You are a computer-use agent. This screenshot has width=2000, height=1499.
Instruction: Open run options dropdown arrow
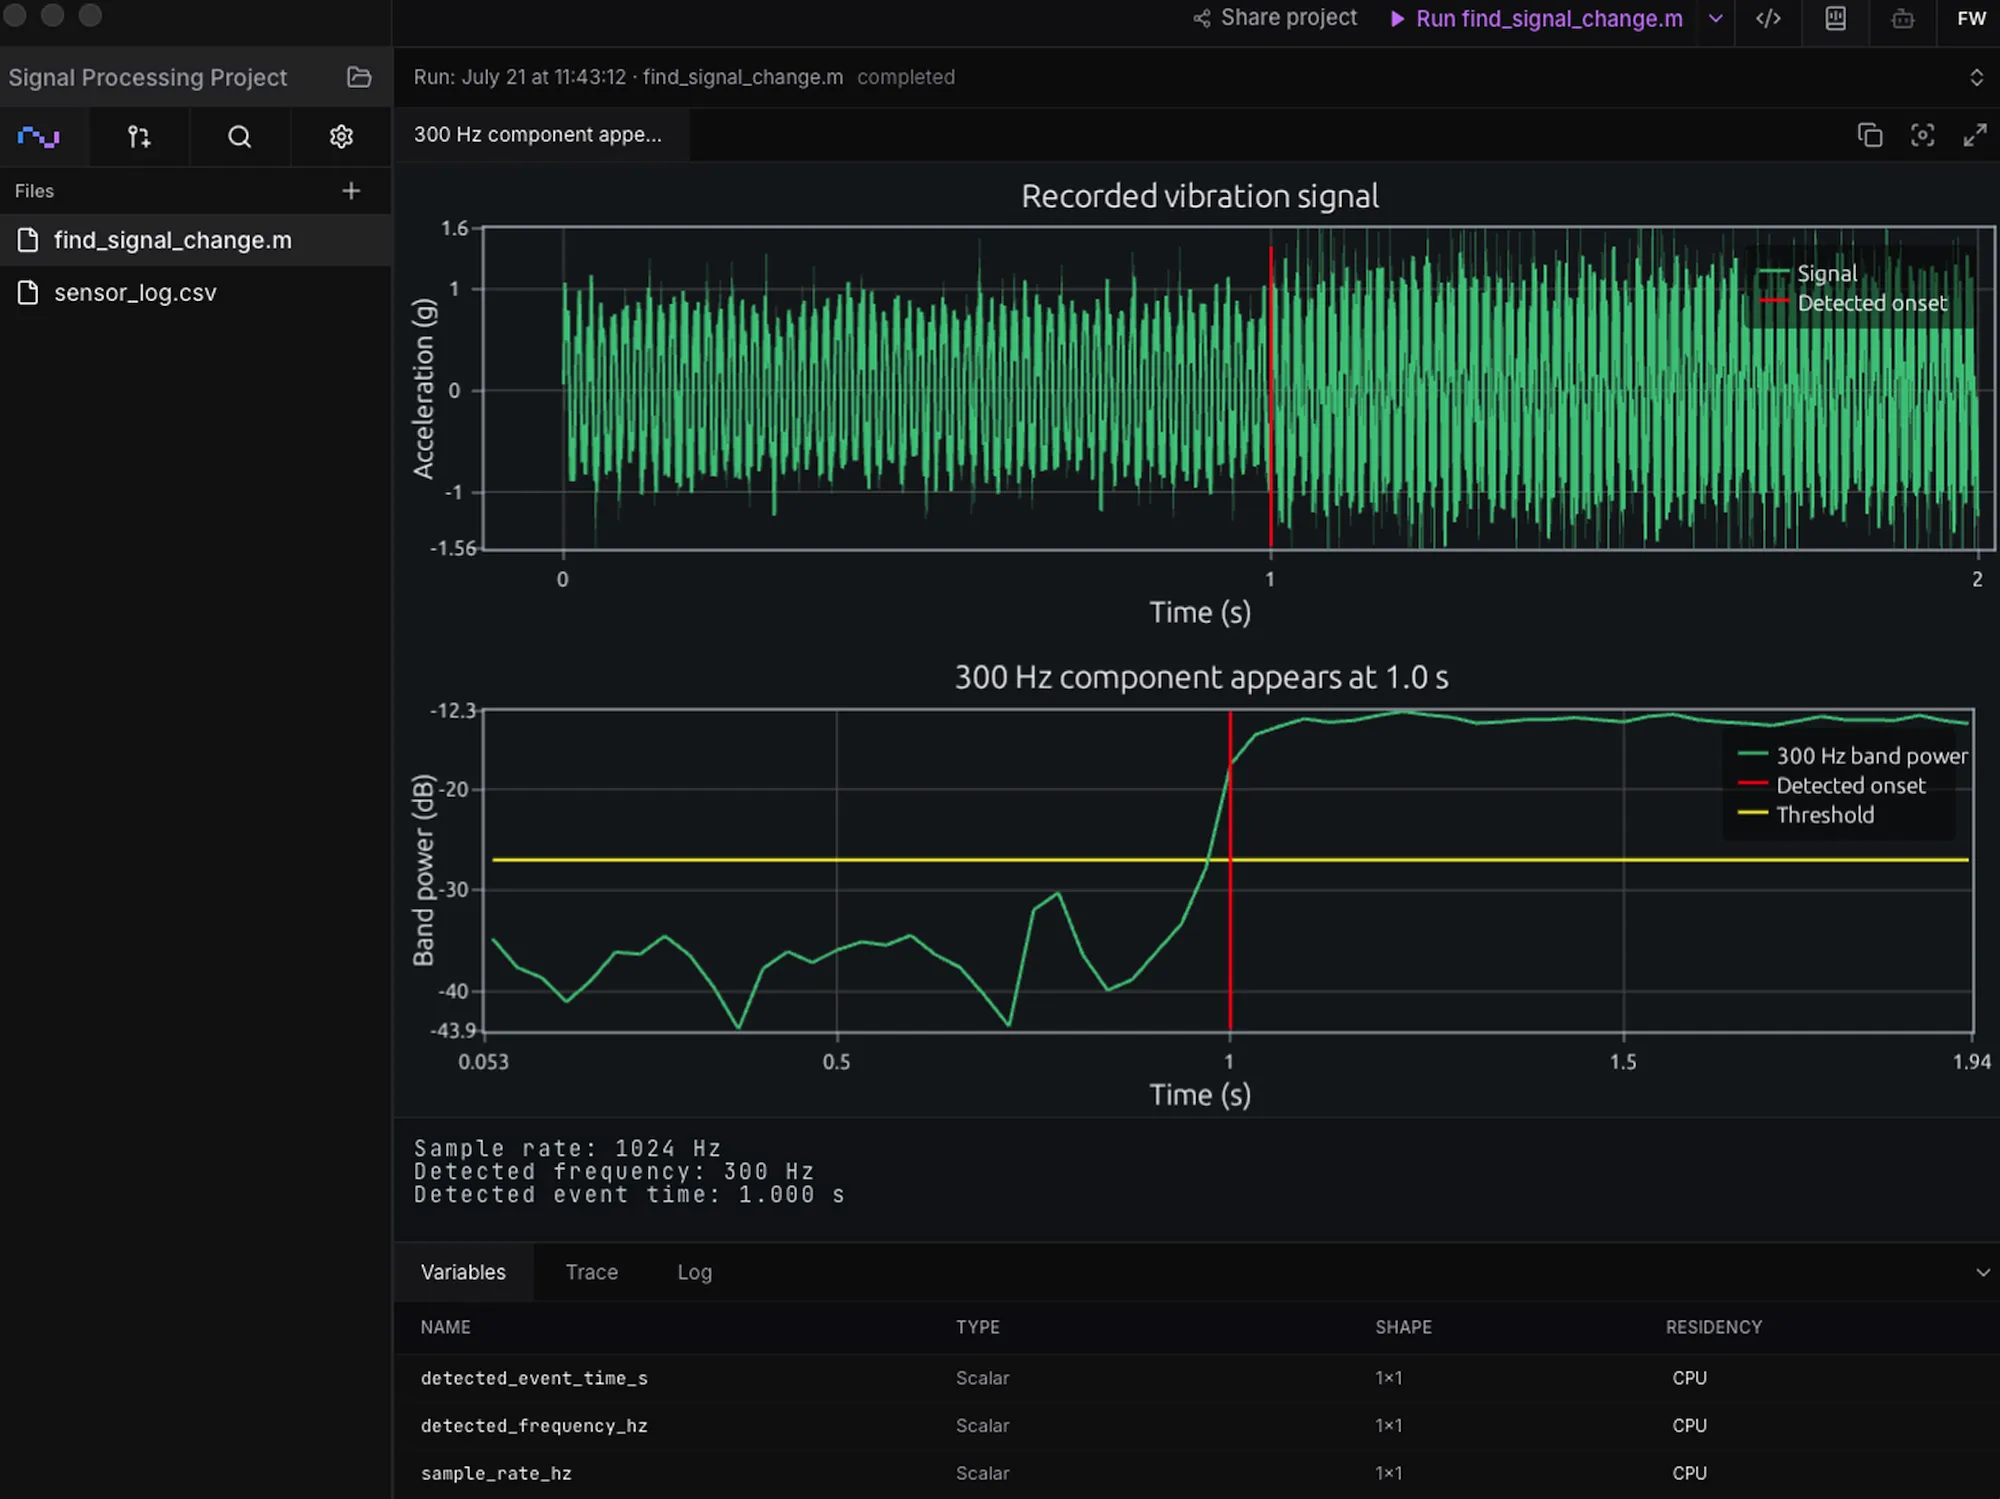pos(1715,18)
